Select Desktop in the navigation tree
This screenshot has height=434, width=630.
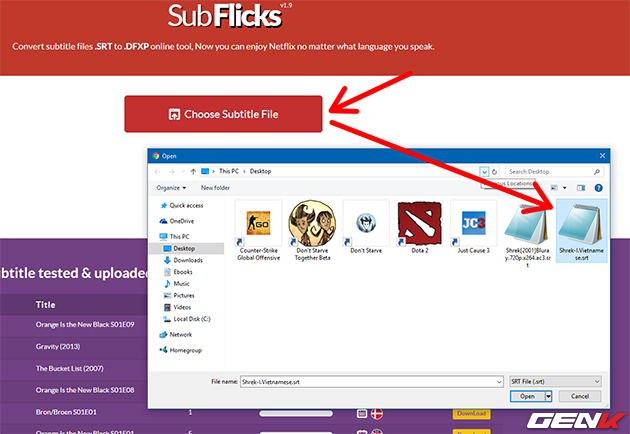180,248
